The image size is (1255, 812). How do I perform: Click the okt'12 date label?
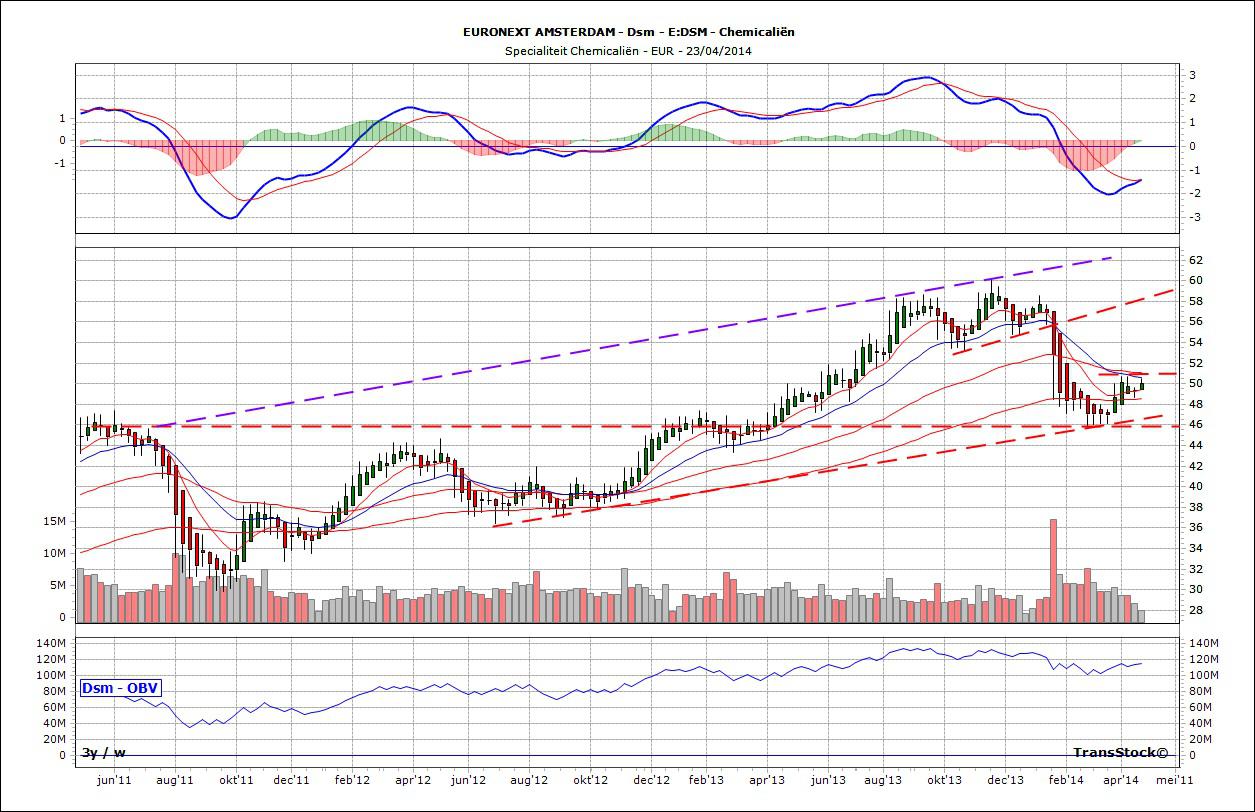click(x=591, y=779)
